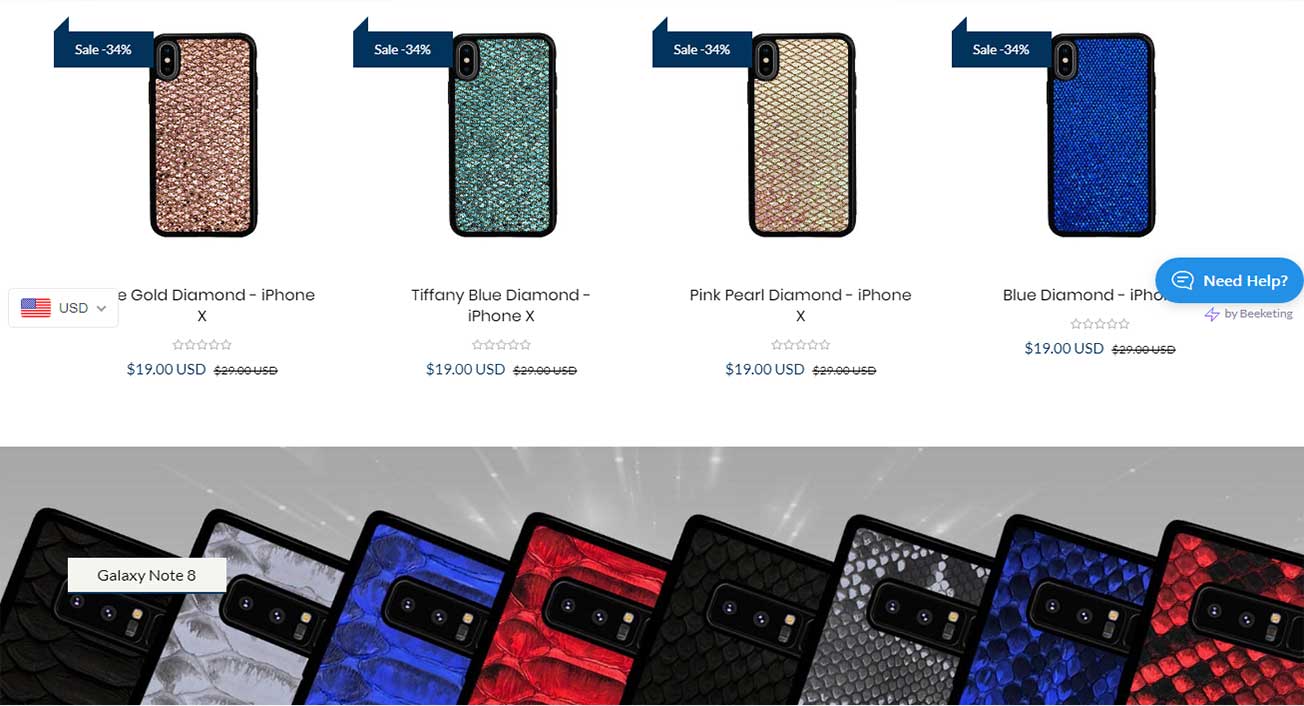Viewport: 1304px width, 706px height.
Task: Click star rating under Blue Diamond case
Action: click(x=1100, y=324)
